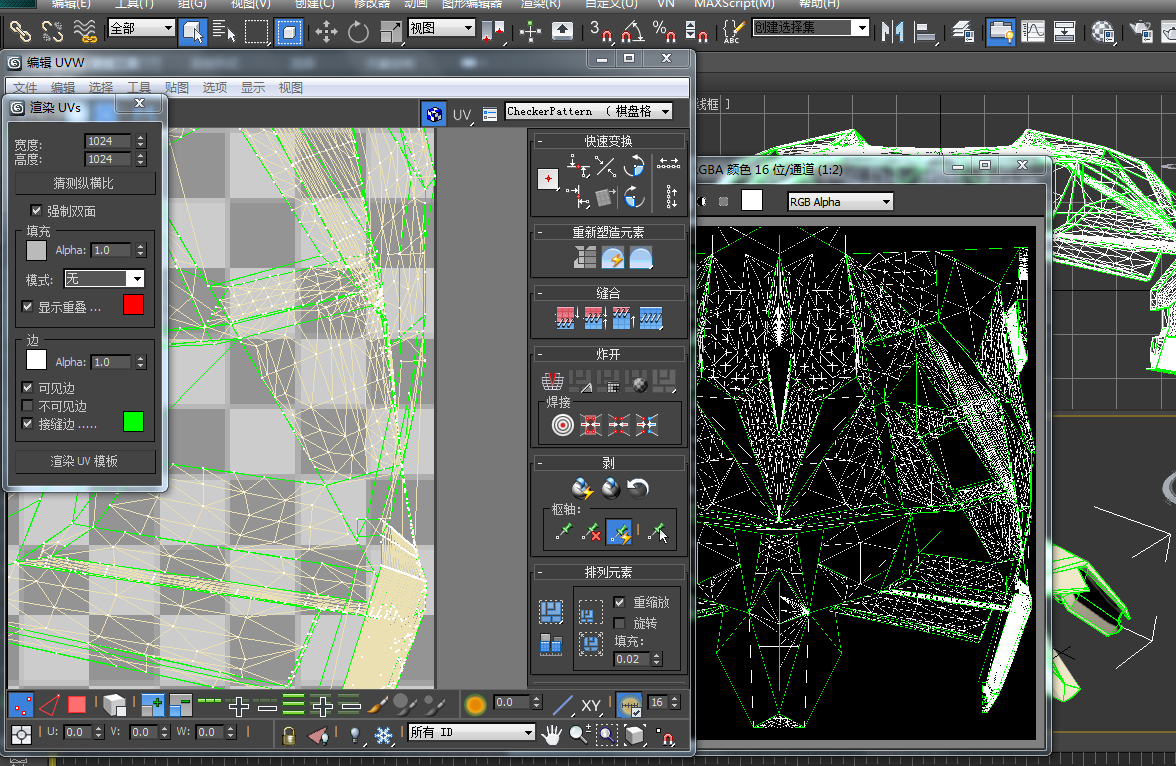Click the green seam edge color swatch

tap(132, 422)
